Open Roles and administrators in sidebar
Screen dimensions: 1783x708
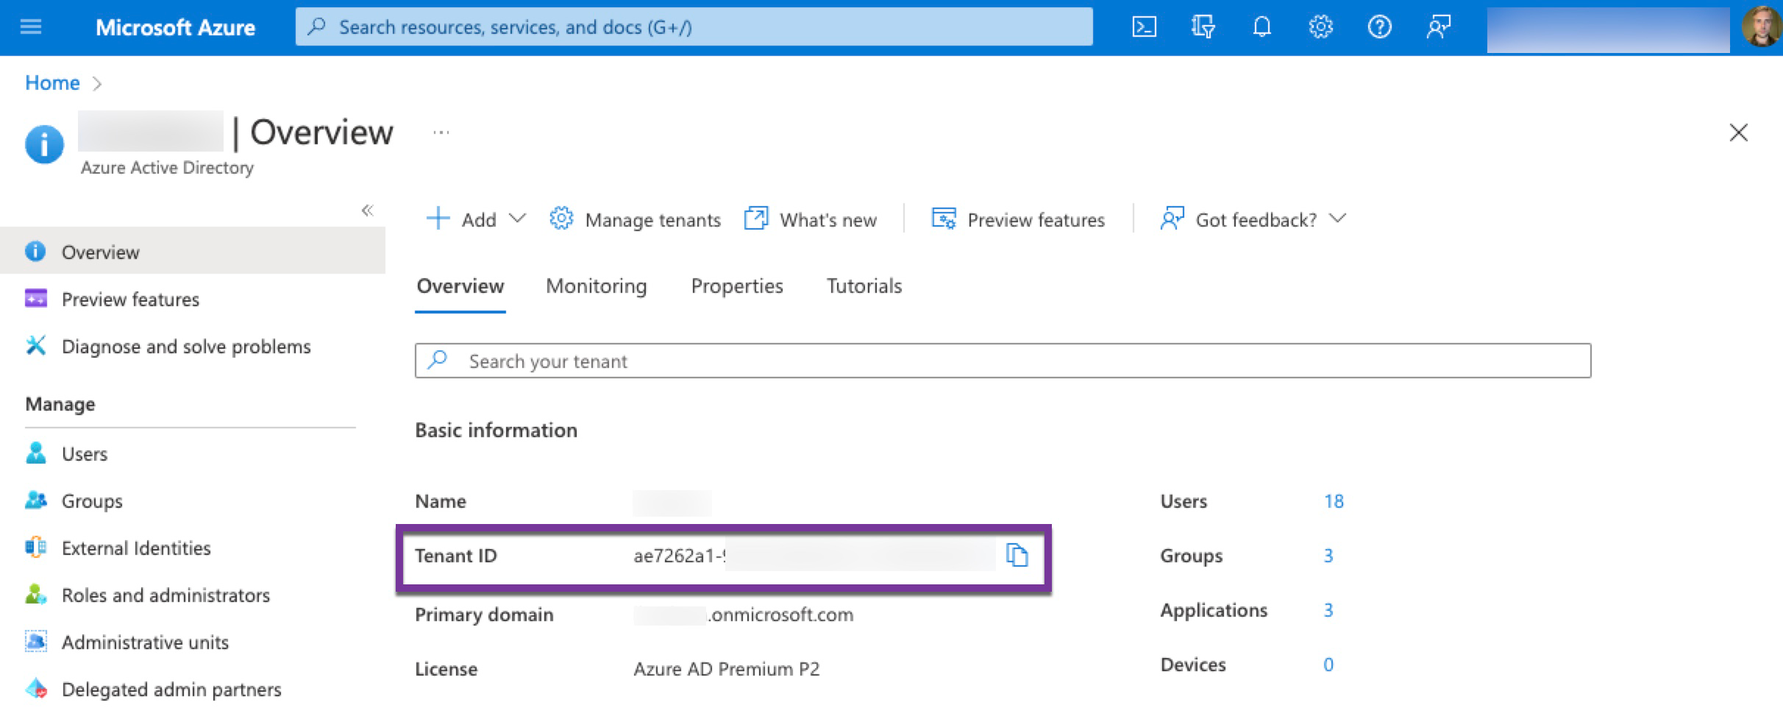pos(165,595)
